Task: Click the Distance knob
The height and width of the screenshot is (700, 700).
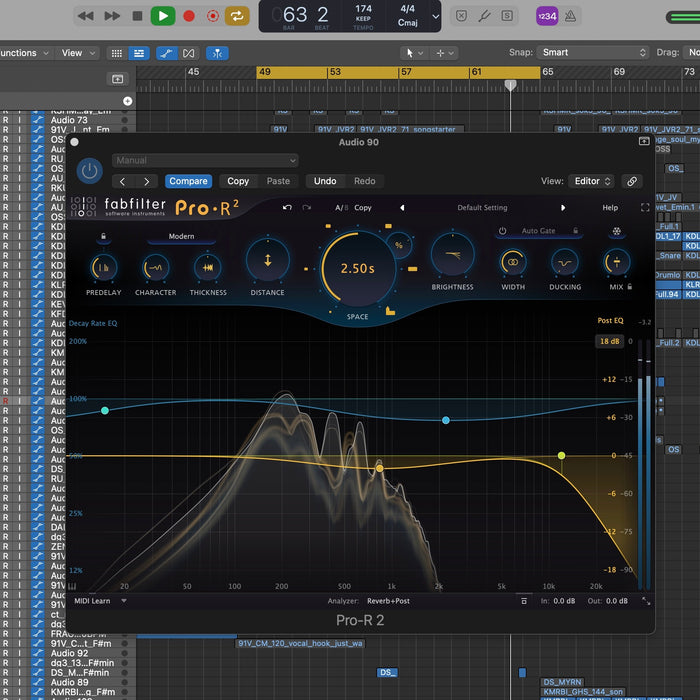Action: click(268, 260)
